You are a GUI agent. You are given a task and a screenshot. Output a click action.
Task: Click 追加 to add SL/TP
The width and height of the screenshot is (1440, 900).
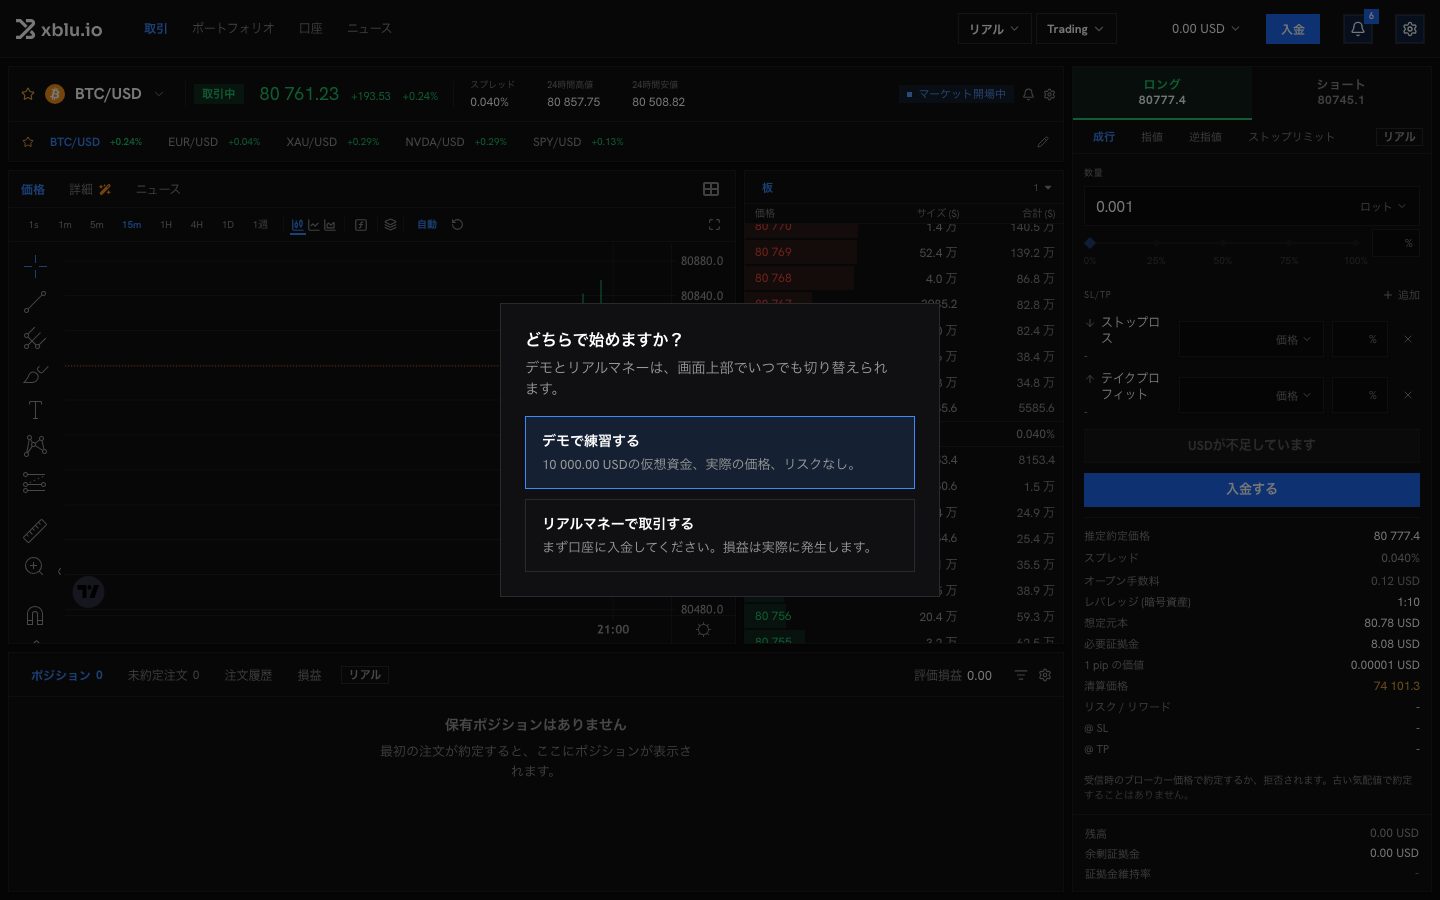pyautogui.click(x=1402, y=295)
